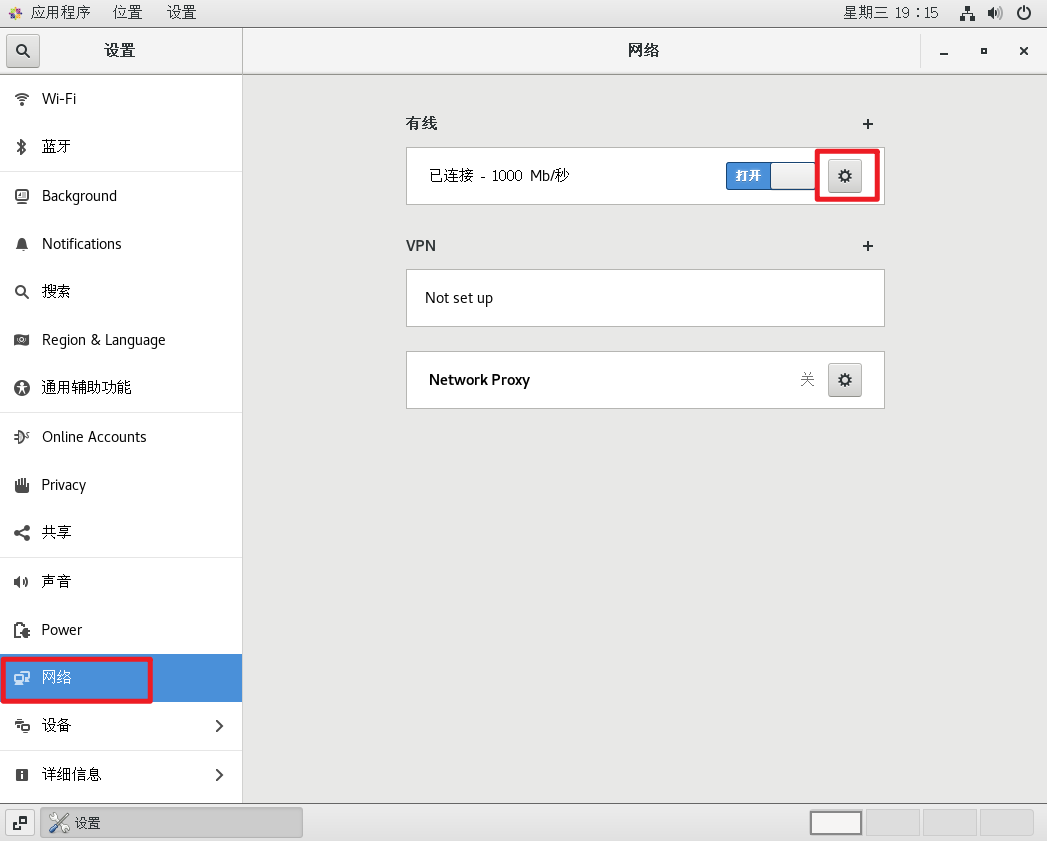
Task: Click the 关 proxy status text
Action: point(807,380)
